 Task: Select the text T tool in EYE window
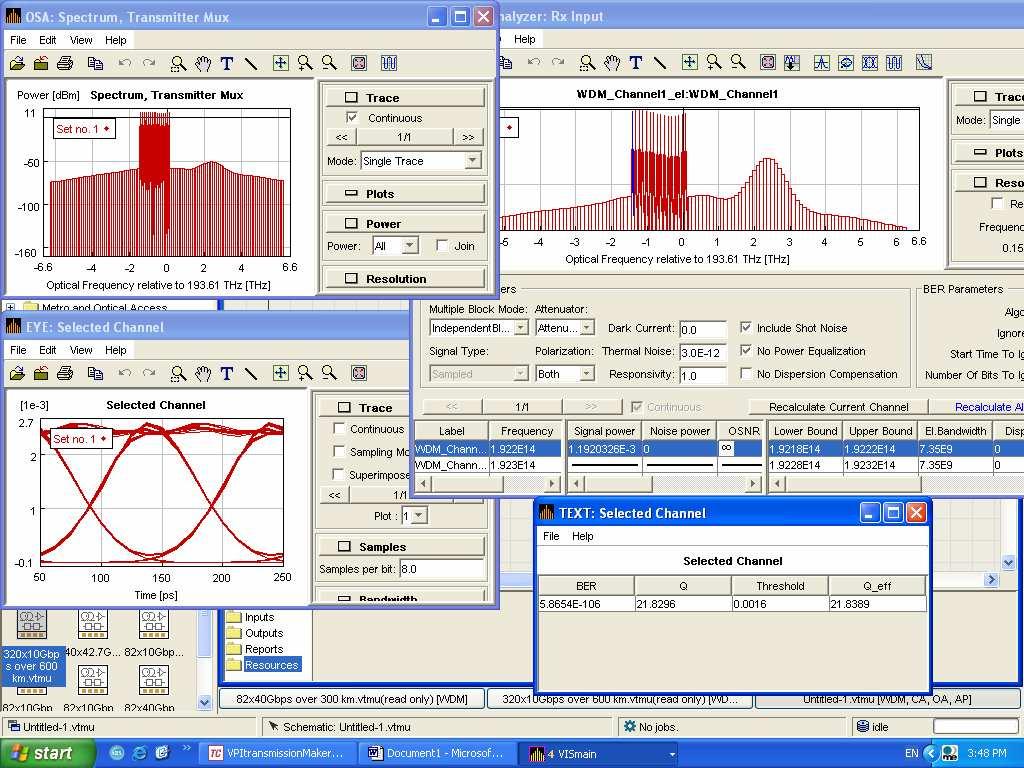point(227,374)
